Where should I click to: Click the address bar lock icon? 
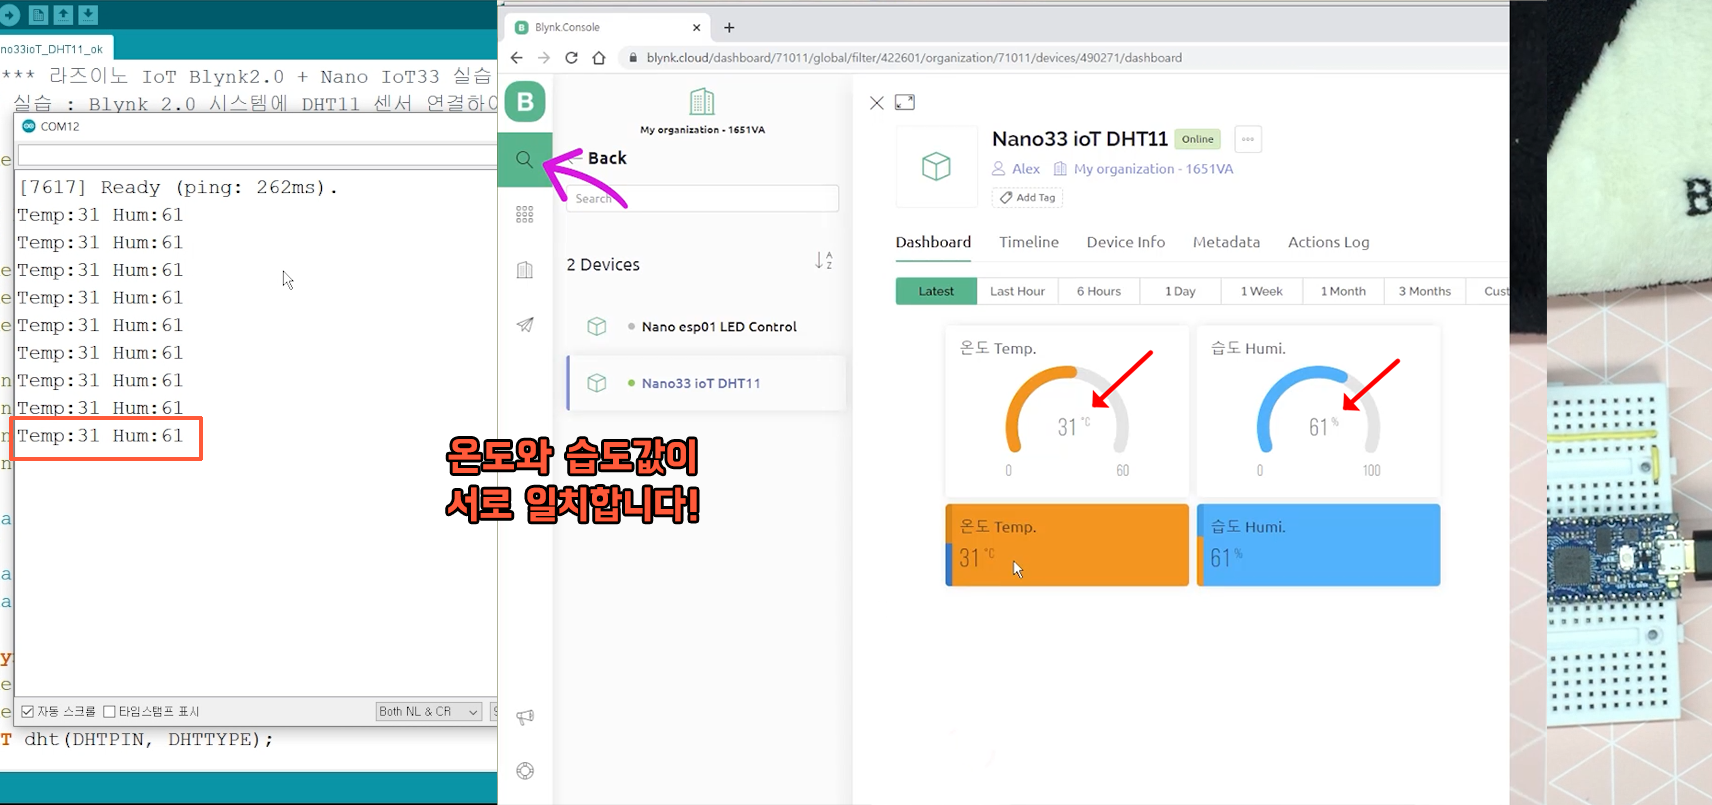click(633, 58)
